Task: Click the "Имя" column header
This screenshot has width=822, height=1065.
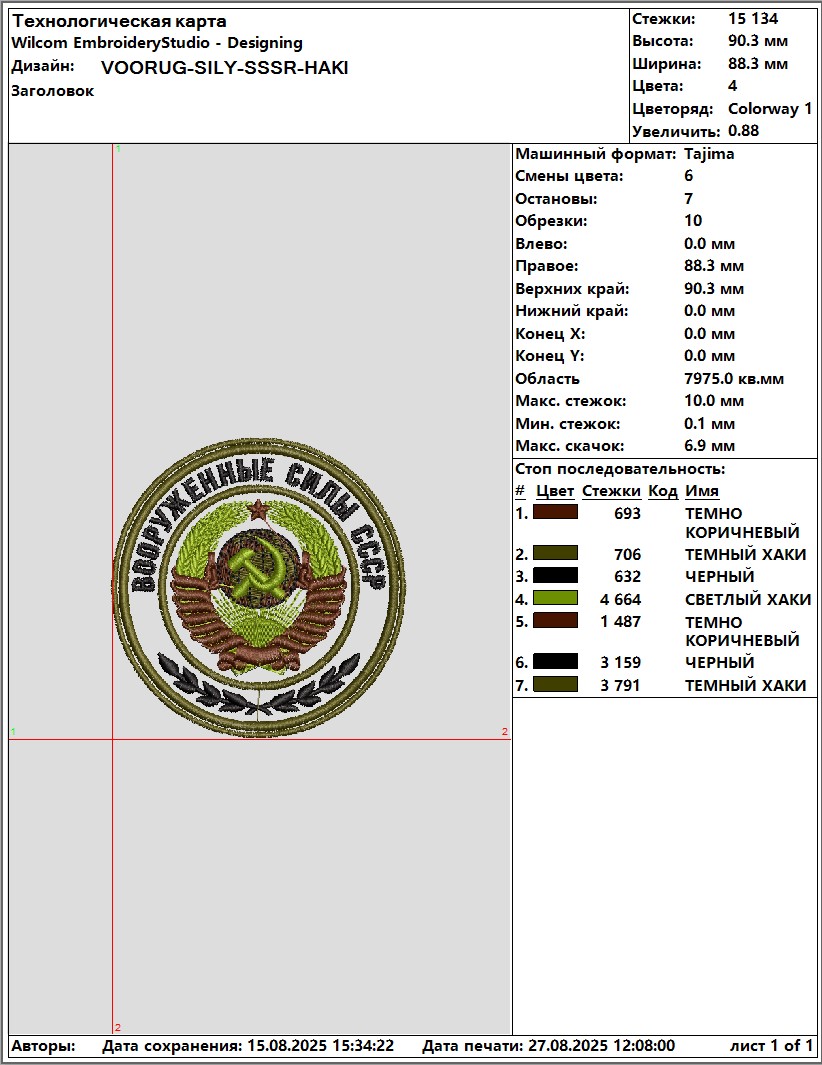Action: tap(701, 491)
